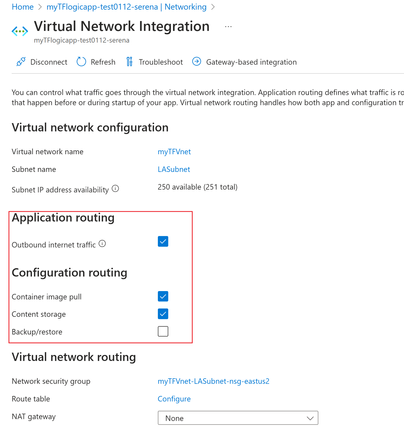Open the myTFVnet virtual network link
This screenshot has width=404, height=443.
174,152
